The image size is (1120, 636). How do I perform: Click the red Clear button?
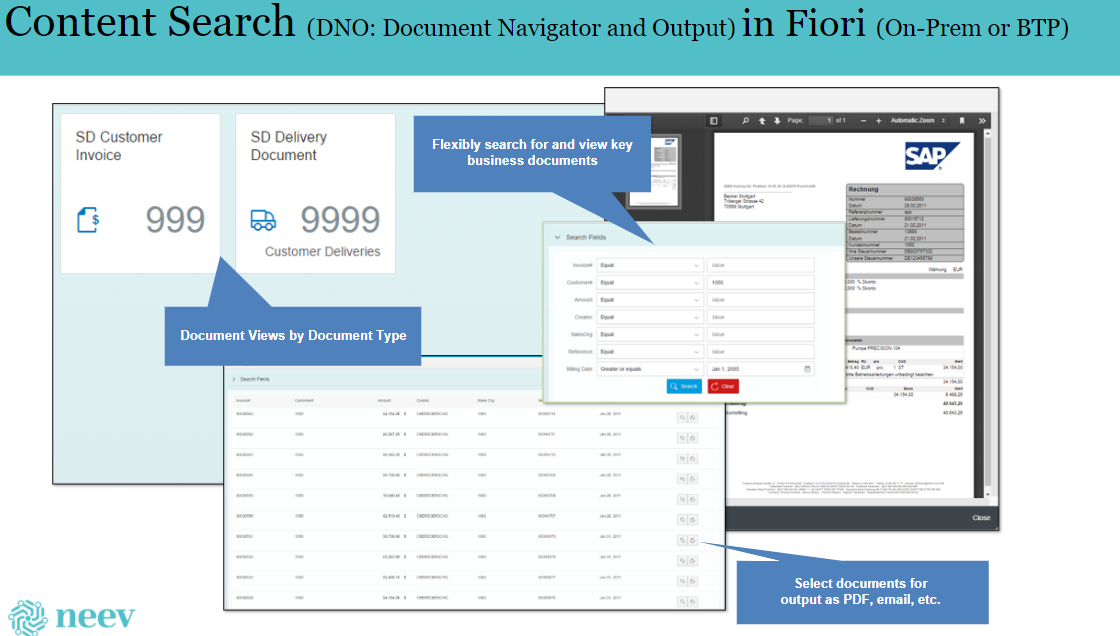pyautogui.click(x=723, y=386)
